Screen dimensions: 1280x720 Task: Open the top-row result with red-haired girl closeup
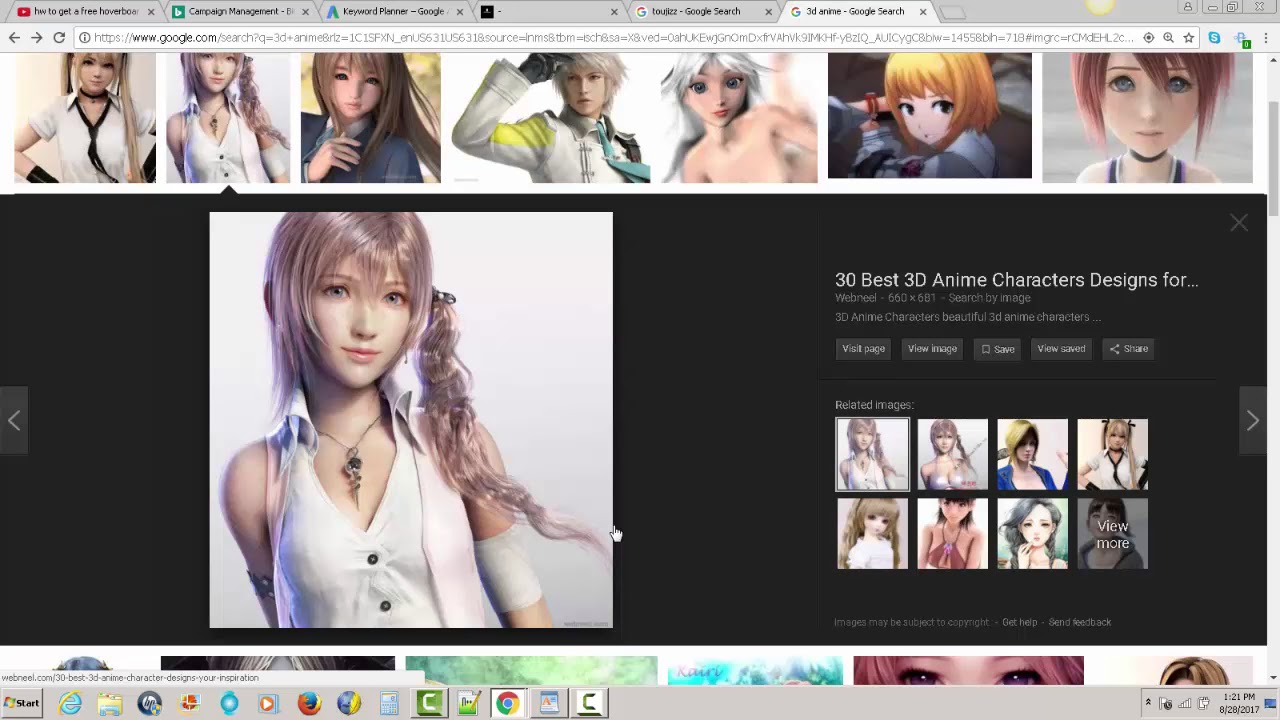tap(1147, 118)
